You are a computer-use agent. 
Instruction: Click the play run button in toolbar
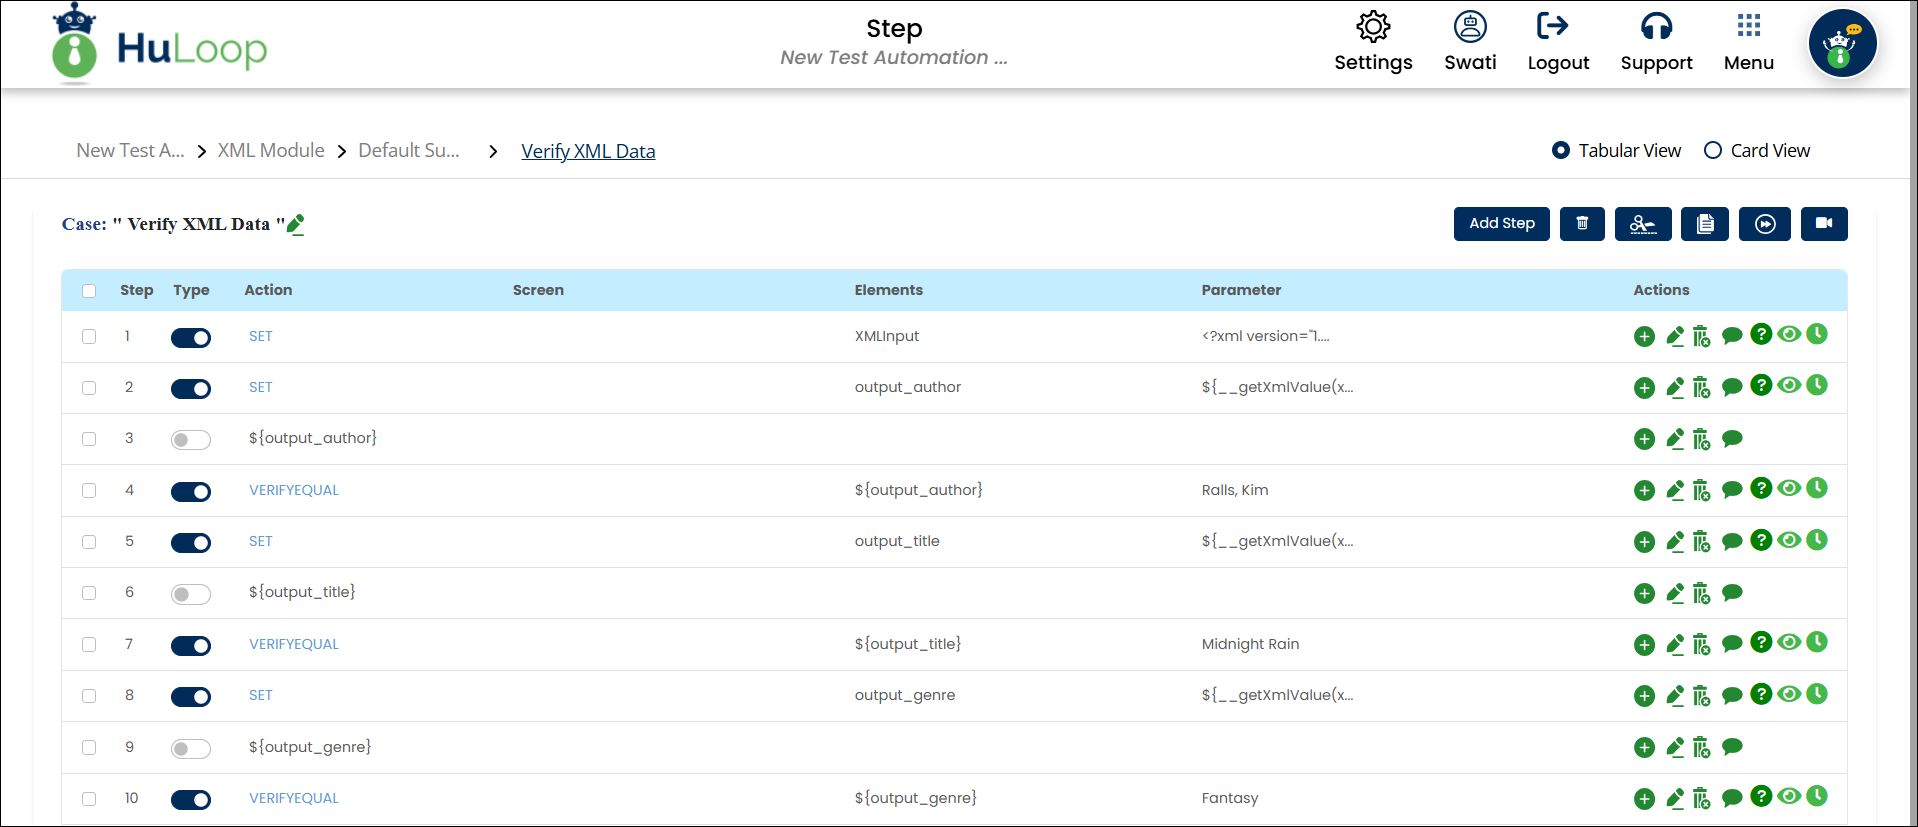tap(1764, 224)
